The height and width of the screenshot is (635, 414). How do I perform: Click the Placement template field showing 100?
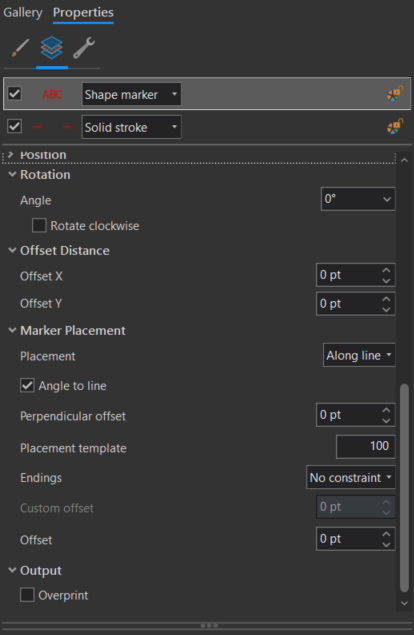coord(365,447)
